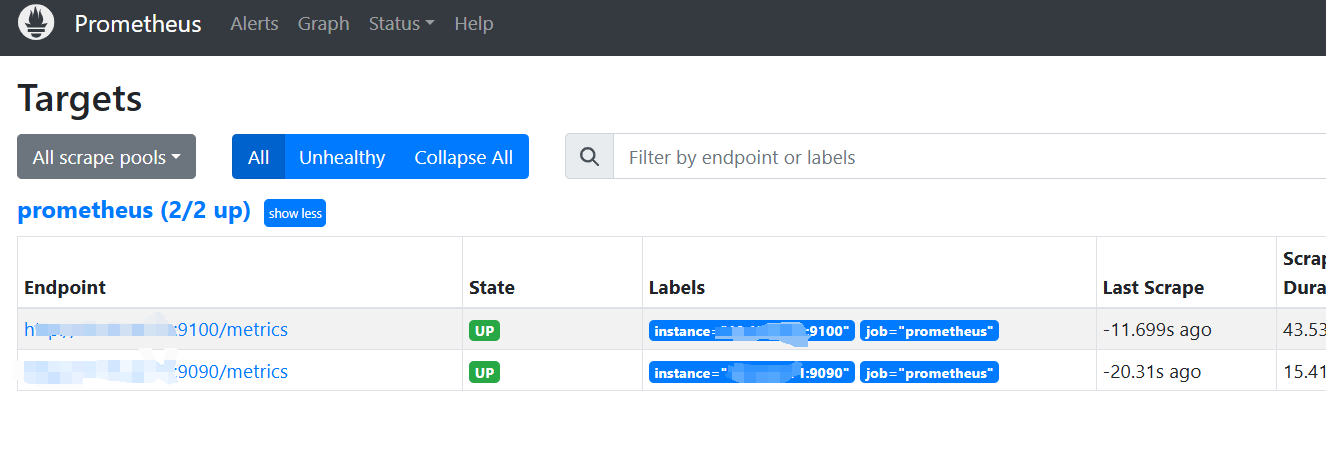Click the search magnifier icon

(590, 157)
